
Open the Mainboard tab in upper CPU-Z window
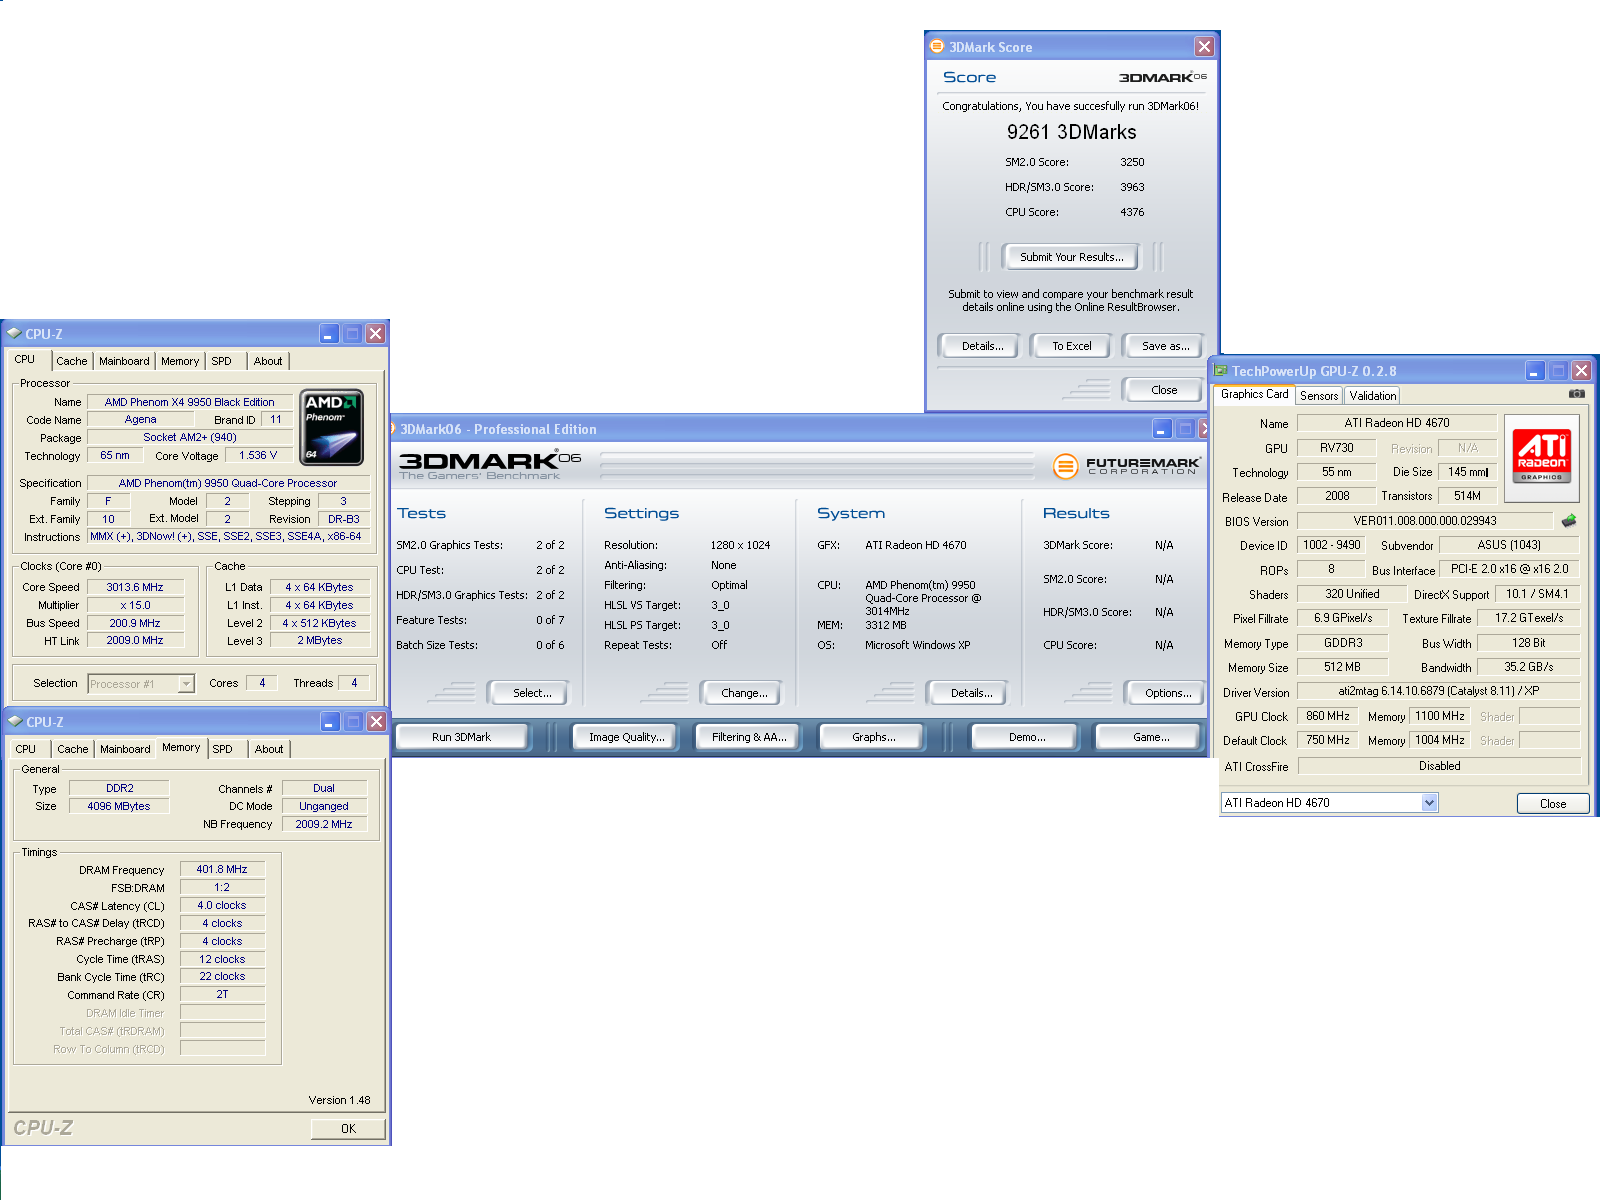pyautogui.click(x=124, y=361)
